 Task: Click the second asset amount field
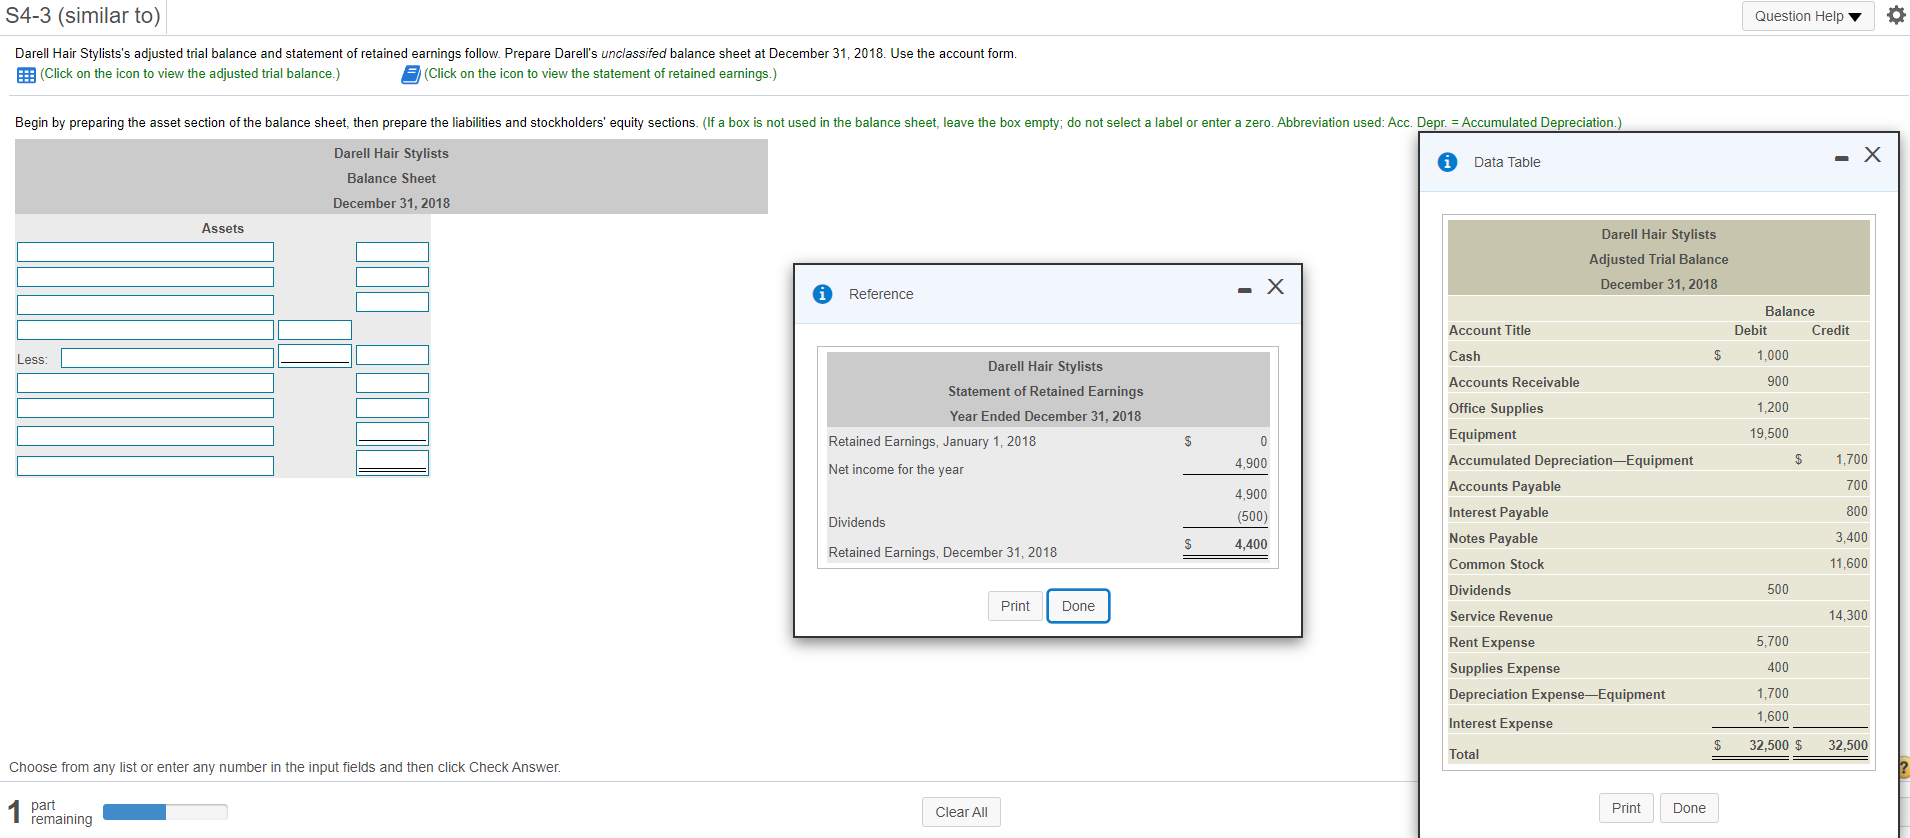tap(392, 277)
